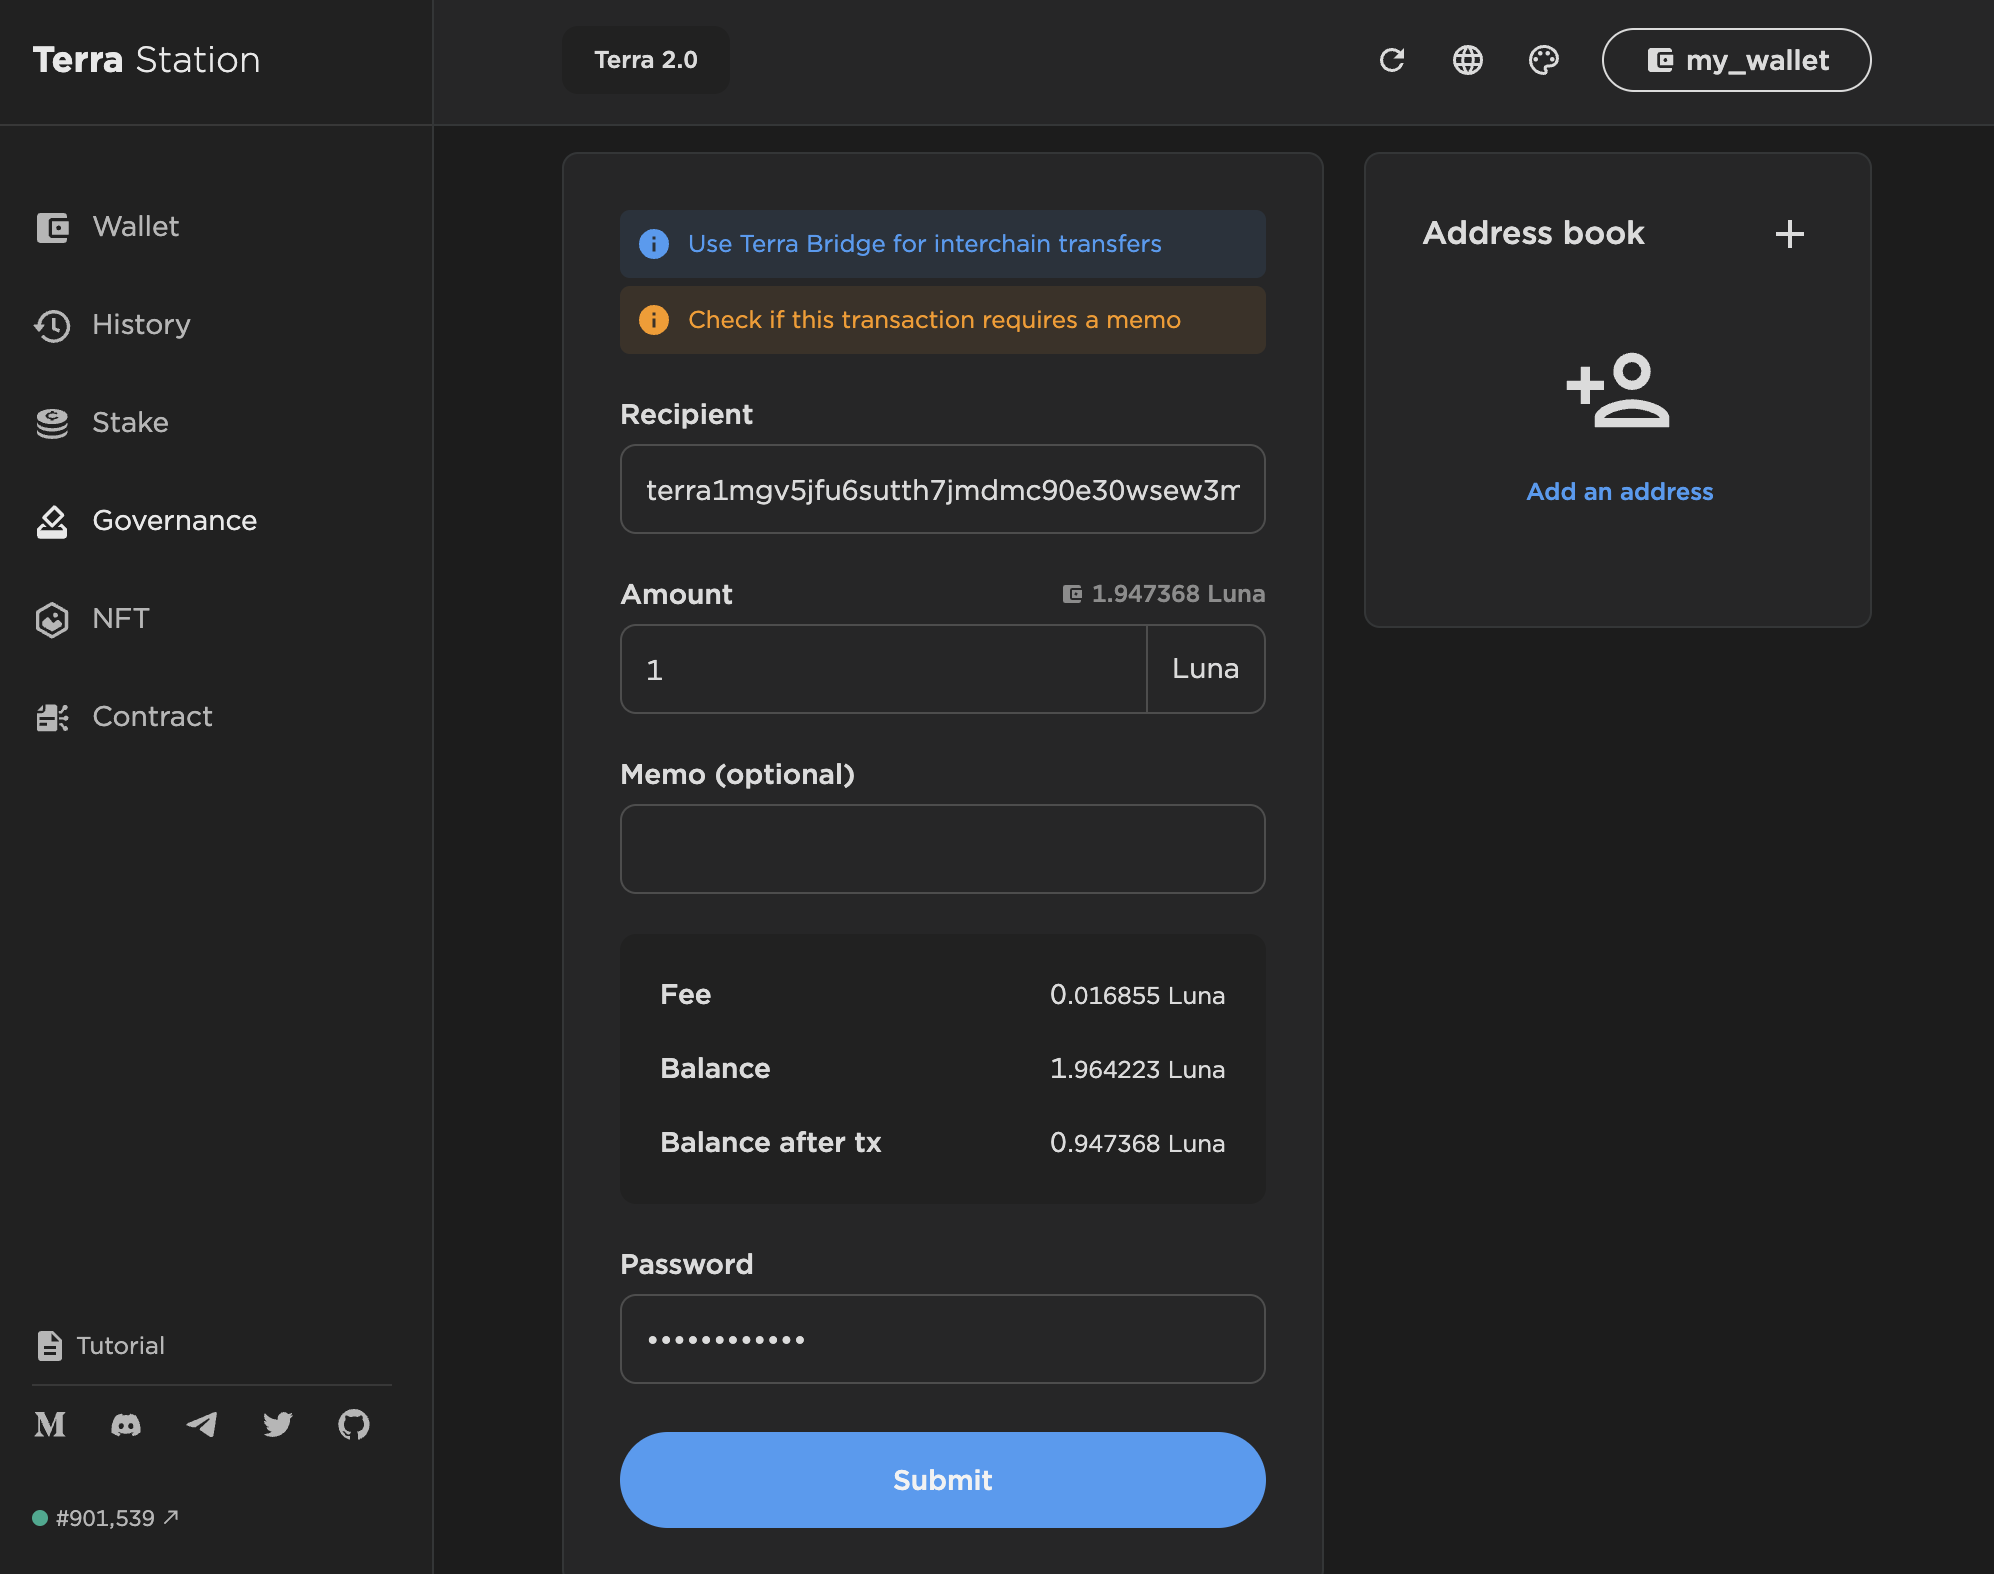This screenshot has height=1574, width=1994.
Task: Open the my_wallet dropdown button
Action: pyautogui.click(x=1736, y=60)
